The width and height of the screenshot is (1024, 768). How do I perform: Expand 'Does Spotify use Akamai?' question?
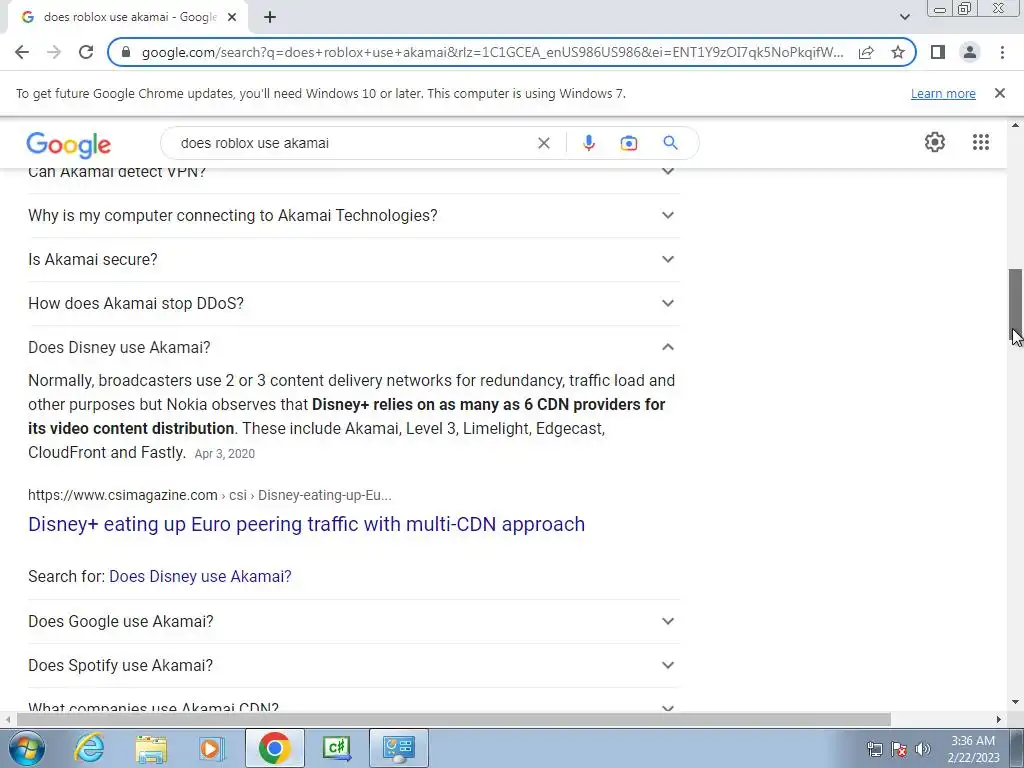click(353, 665)
